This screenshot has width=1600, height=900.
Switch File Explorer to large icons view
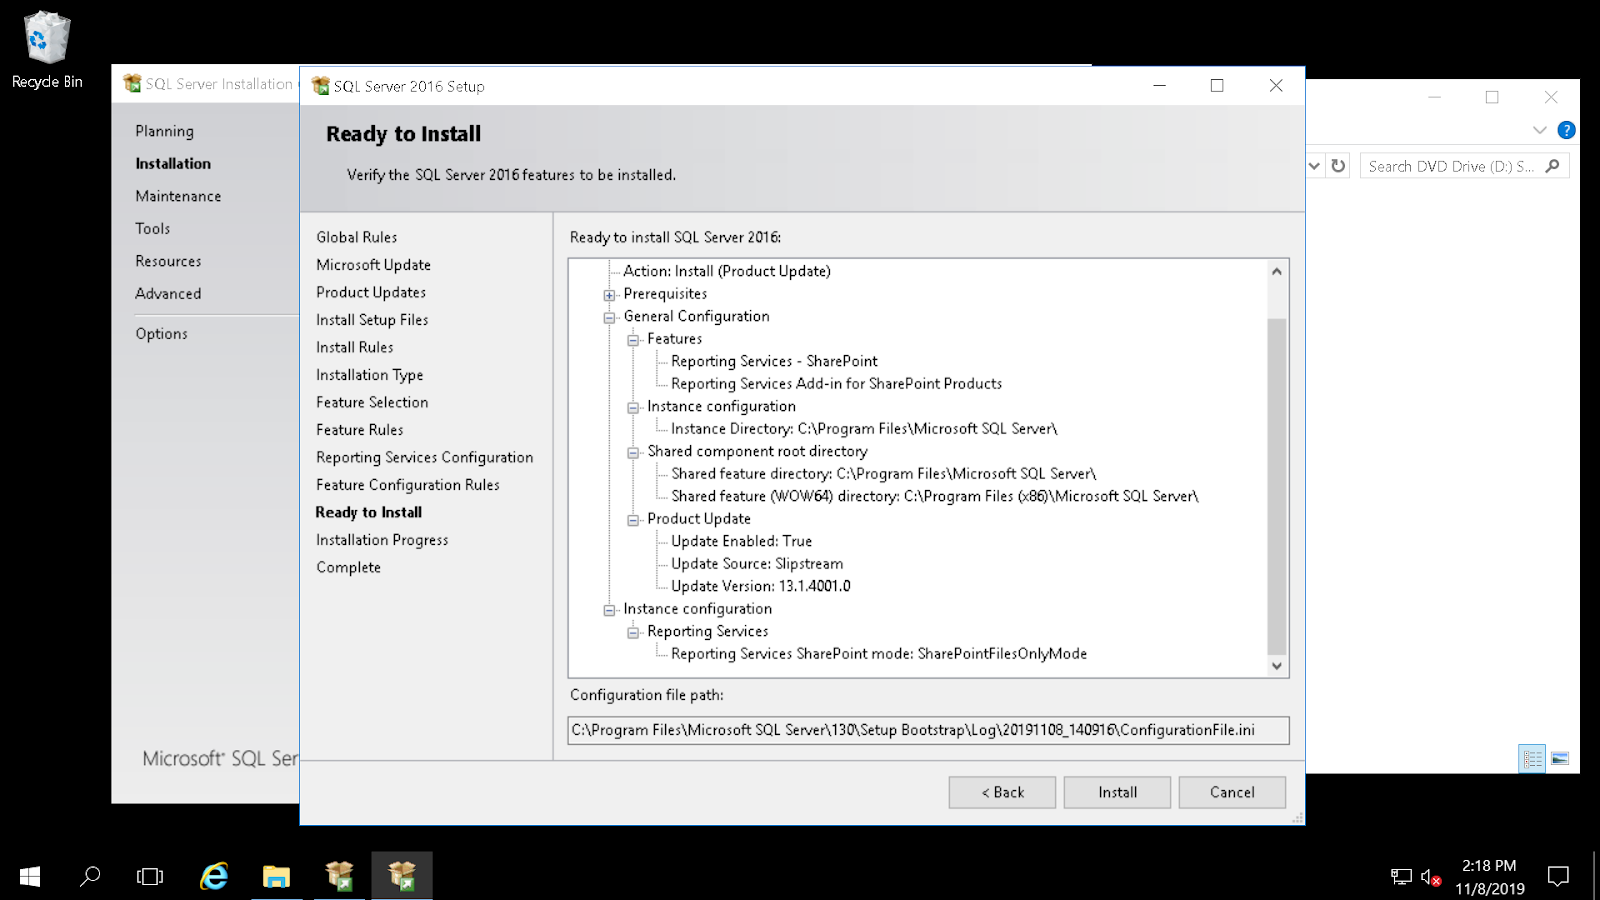point(1560,759)
